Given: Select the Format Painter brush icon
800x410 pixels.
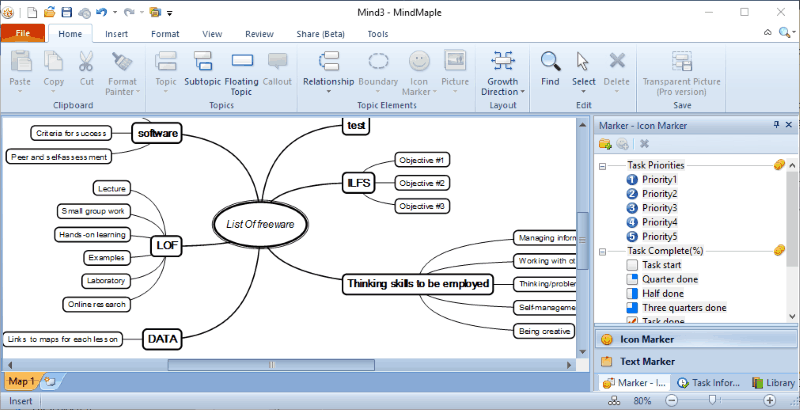Looking at the screenshot, I should tap(122, 61).
